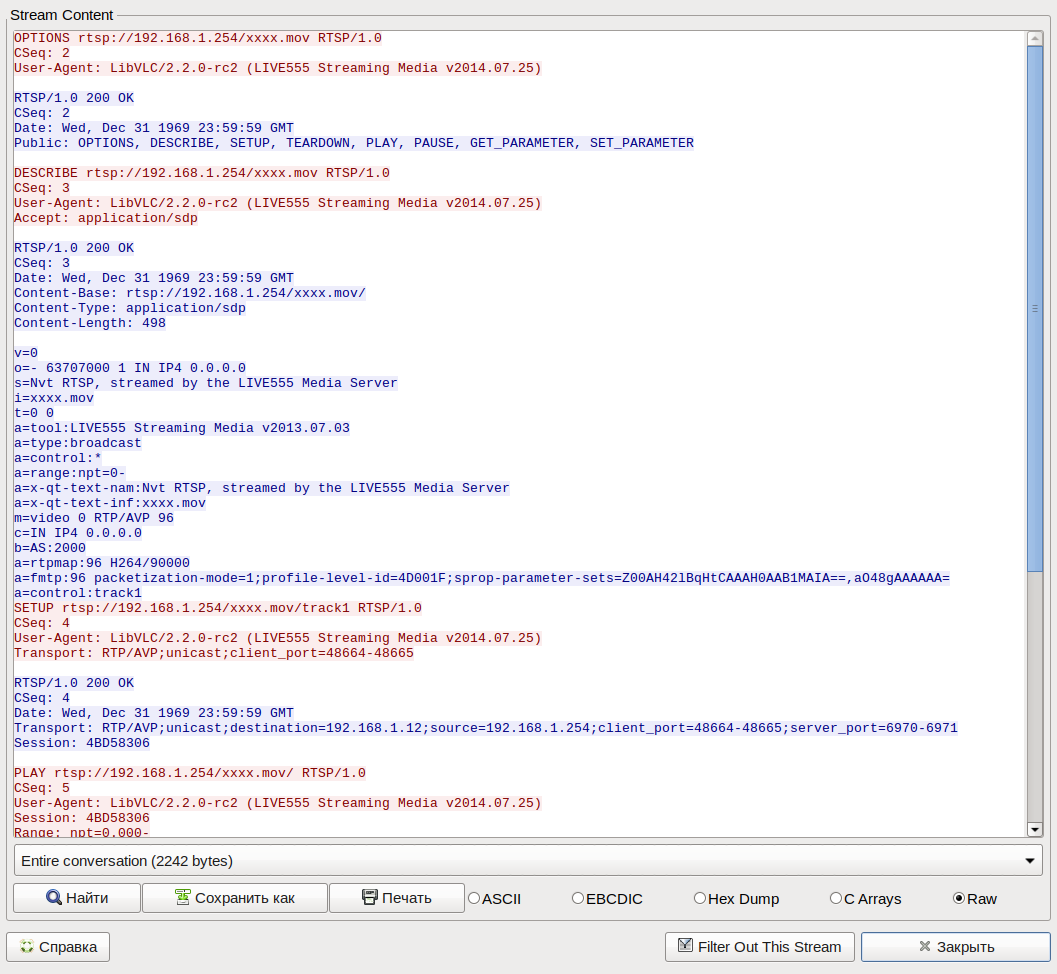This screenshot has width=1057, height=974.
Task: Click the printer icon on Печать button
Action: pos(369,898)
